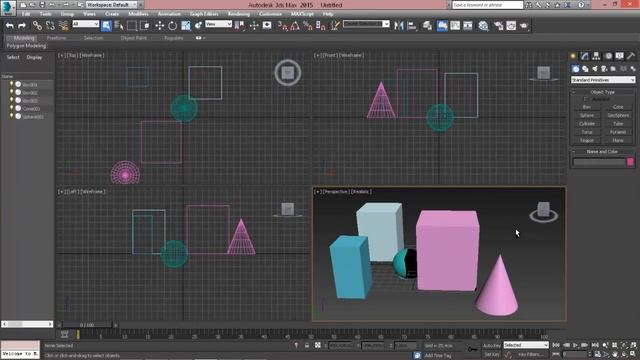Open the Layer Manager icon
This screenshot has width=640, height=360.
click(x=427, y=26)
